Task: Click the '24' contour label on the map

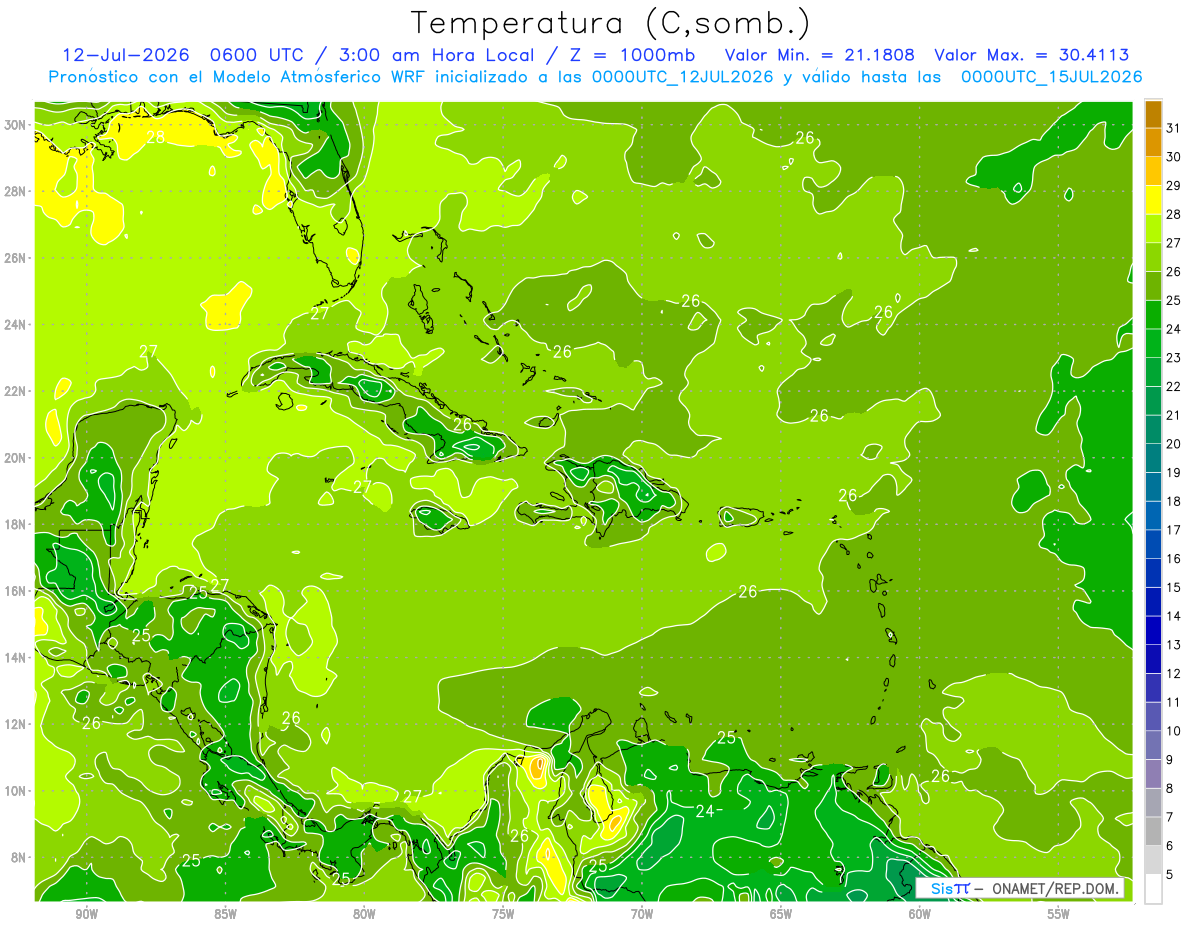Action: (x=705, y=811)
